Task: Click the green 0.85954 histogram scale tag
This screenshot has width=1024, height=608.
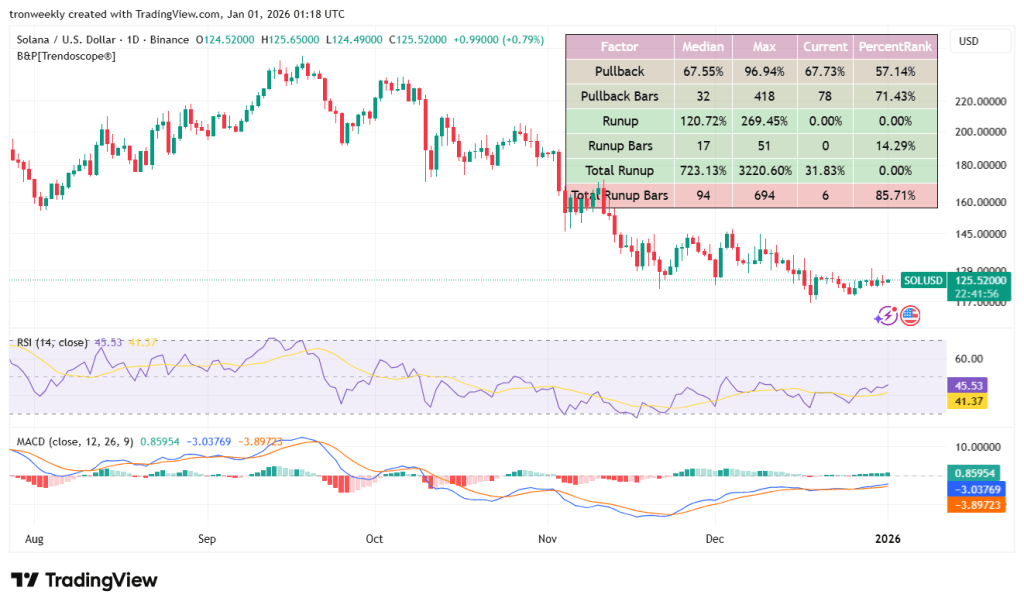Action: point(976,473)
